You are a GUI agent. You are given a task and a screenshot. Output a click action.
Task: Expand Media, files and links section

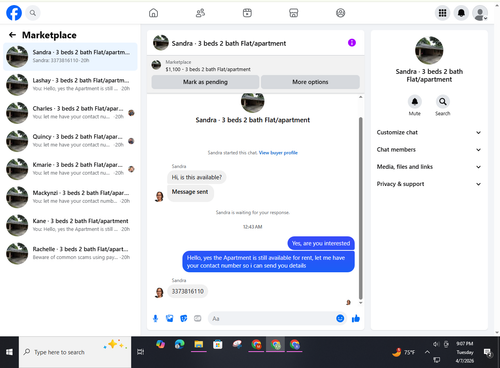pos(429,167)
